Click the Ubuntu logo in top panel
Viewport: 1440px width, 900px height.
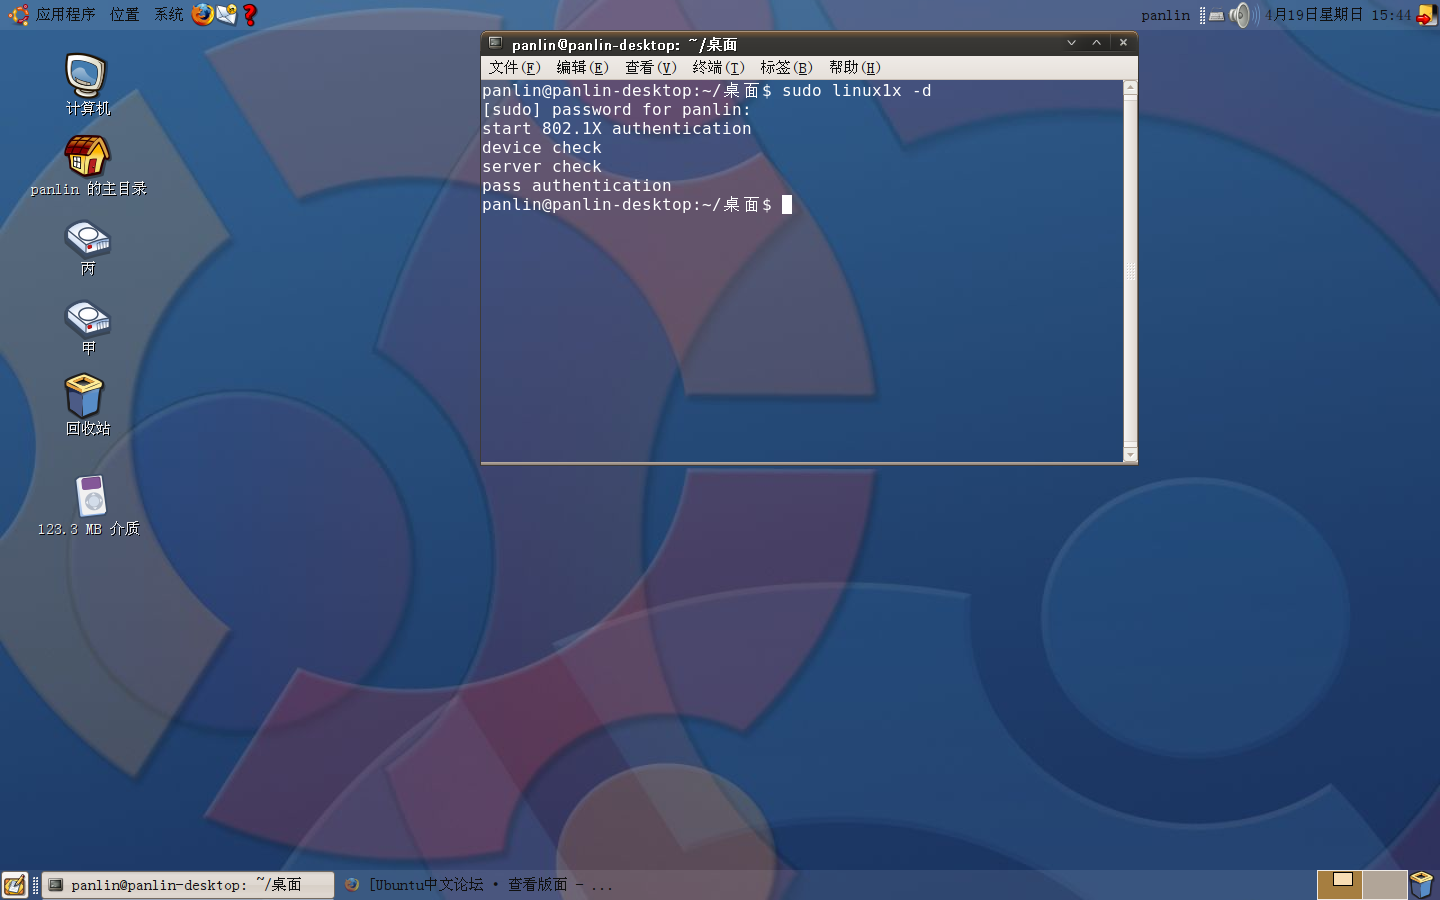(18, 14)
